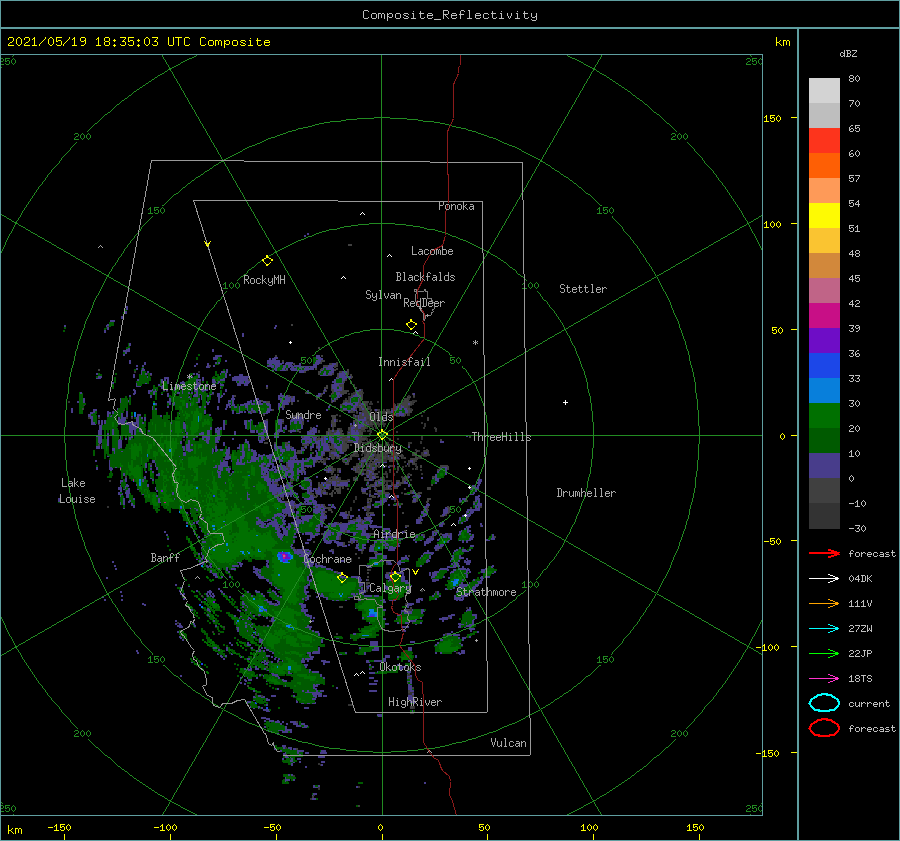Screen dimensions: 900x841
Task: Click the green 22JP arrow icon
Action: pyautogui.click(x=824, y=653)
